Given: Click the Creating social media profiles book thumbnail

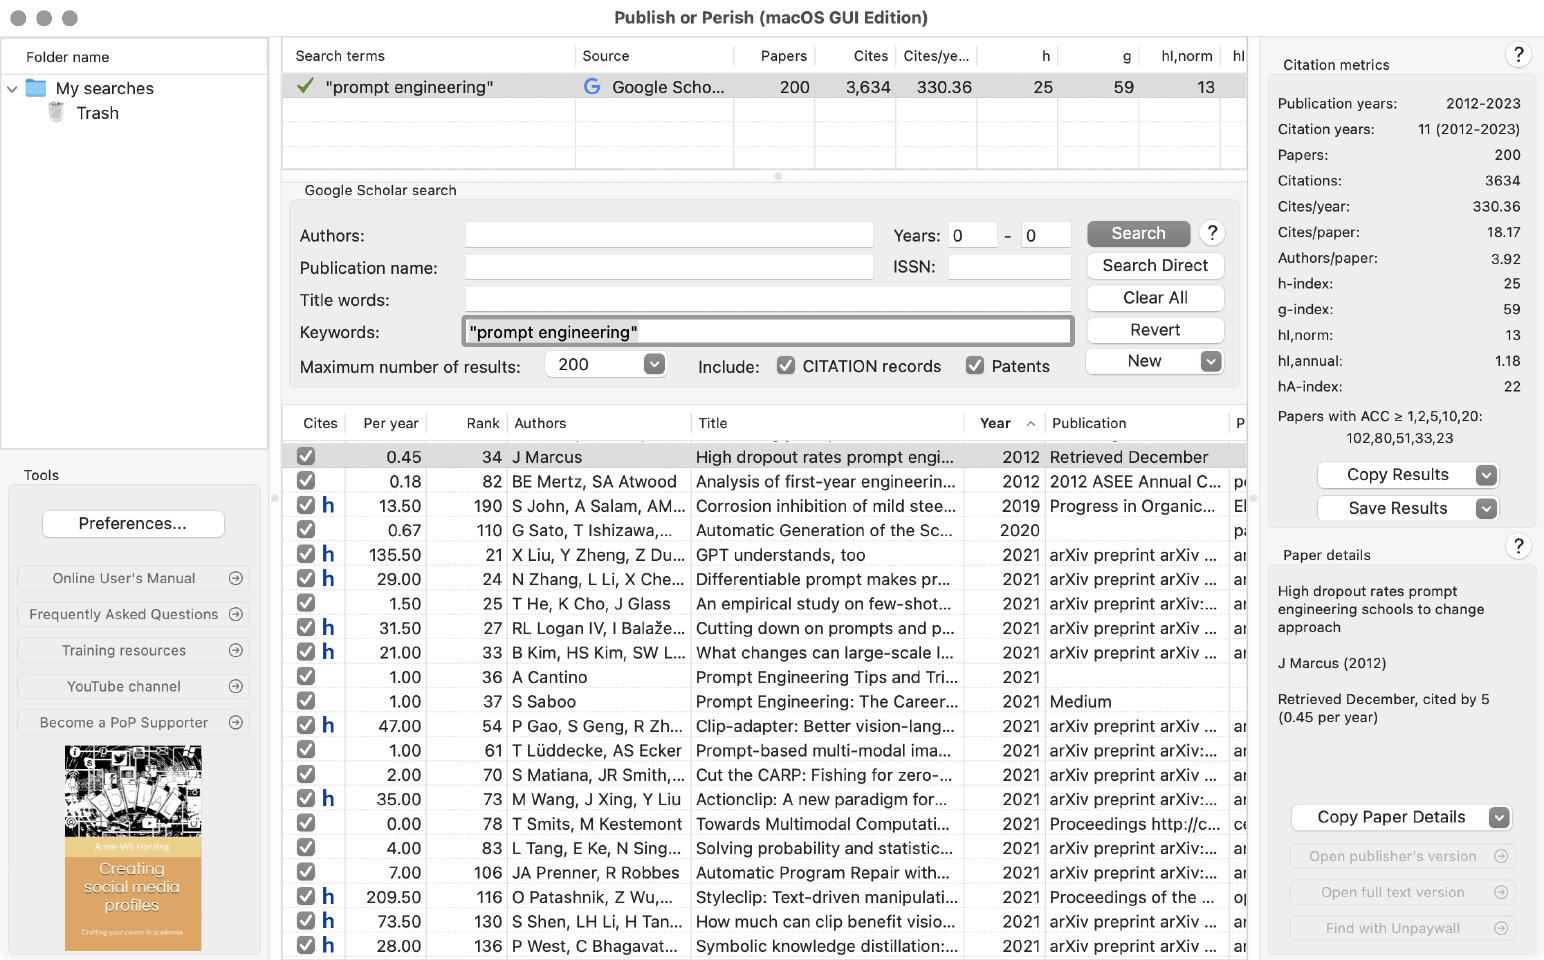Looking at the screenshot, I should point(133,847).
